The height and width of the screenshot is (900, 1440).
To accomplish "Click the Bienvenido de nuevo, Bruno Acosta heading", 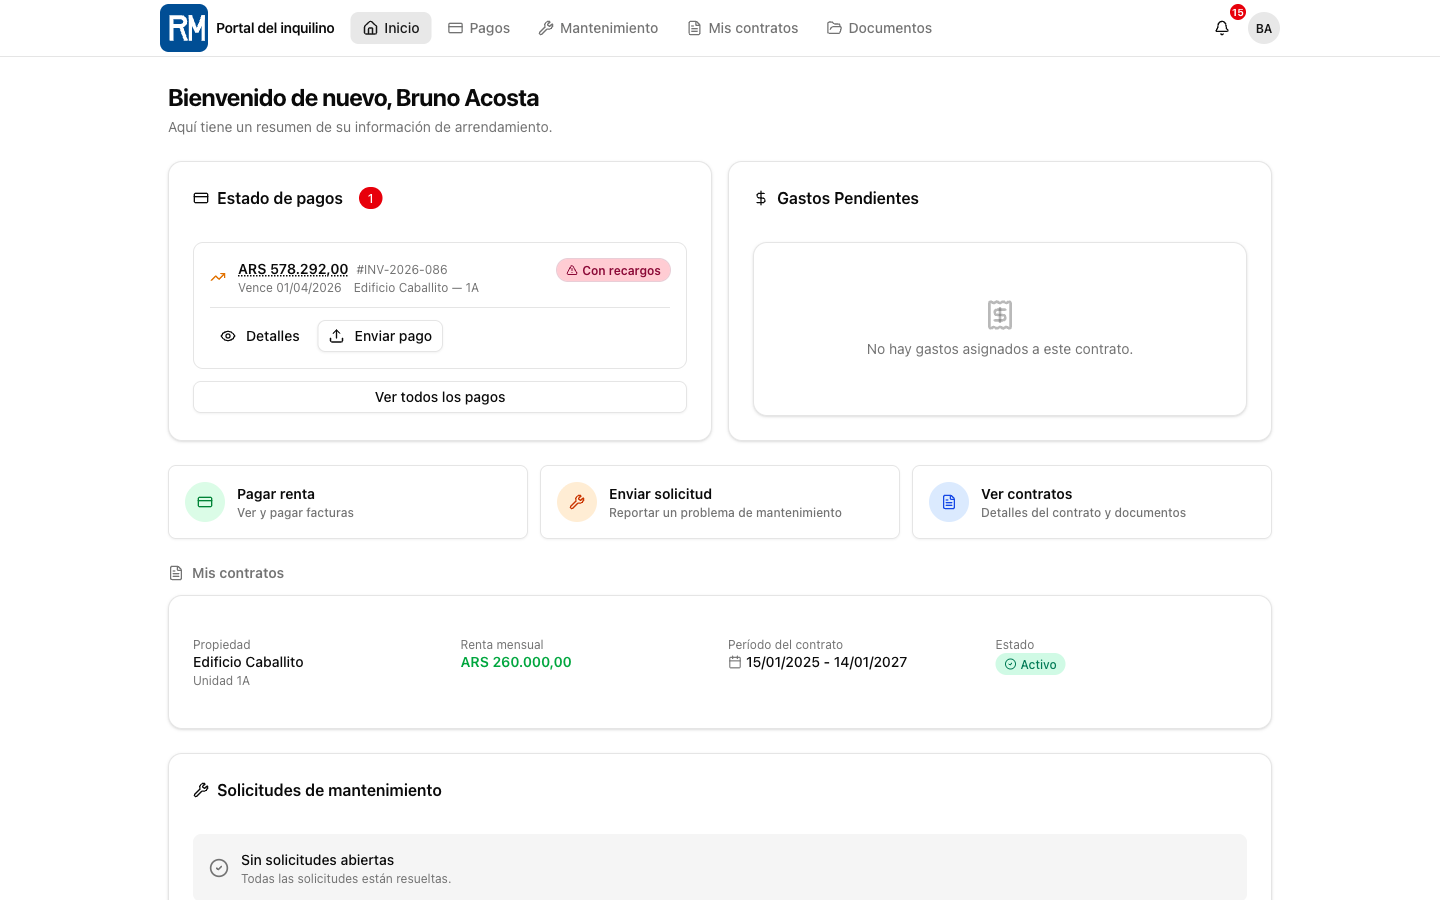I will (353, 98).
